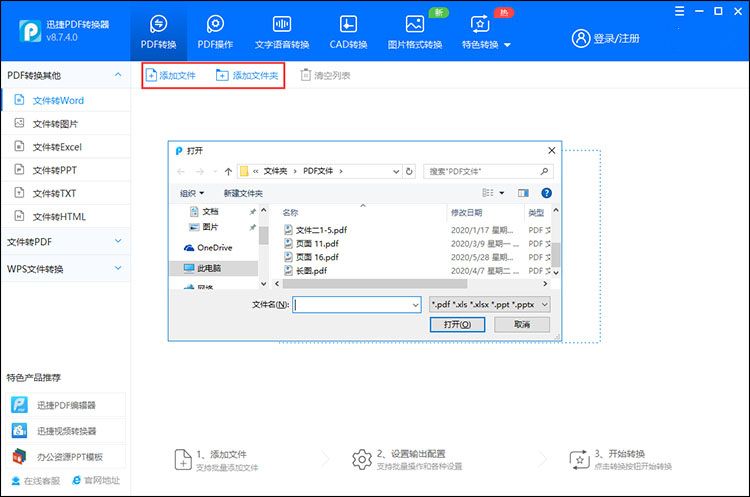Open 图片格式转换 tab
The width and height of the screenshot is (750, 497).
point(415,33)
